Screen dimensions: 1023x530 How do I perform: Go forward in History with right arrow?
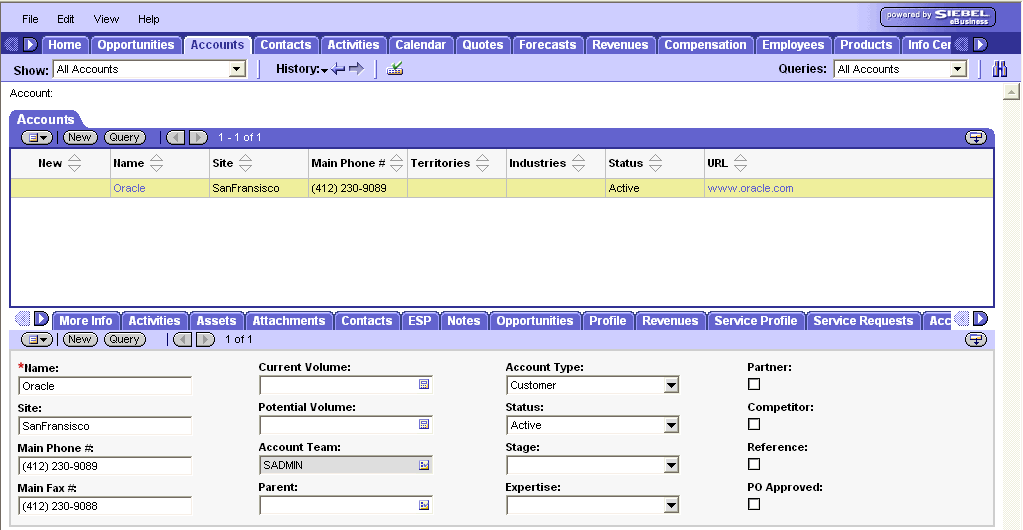pyautogui.click(x=356, y=69)
